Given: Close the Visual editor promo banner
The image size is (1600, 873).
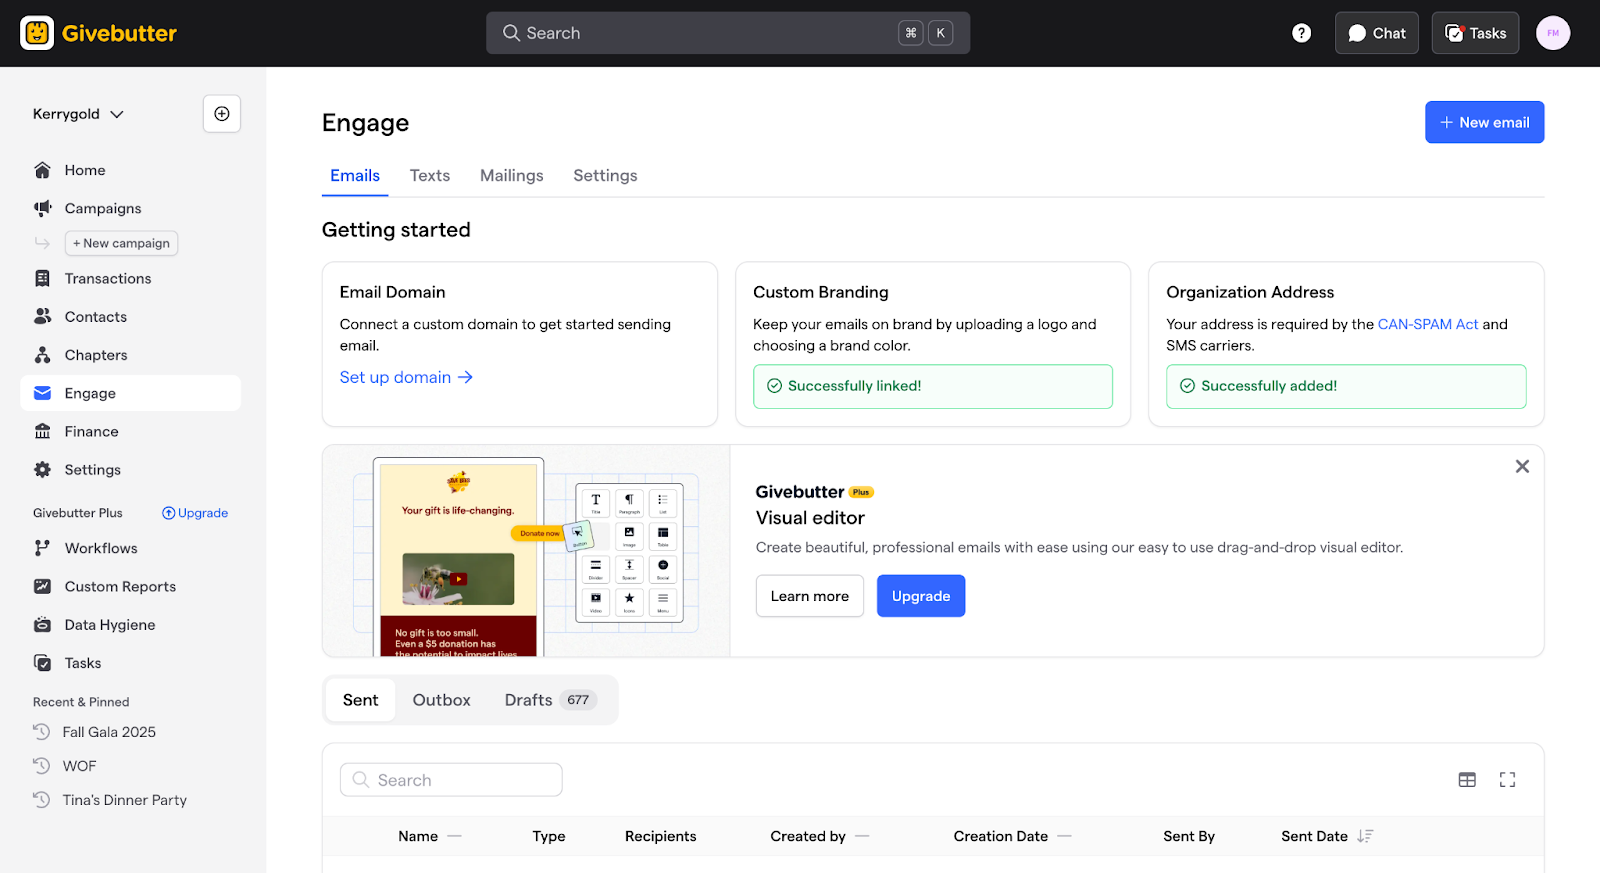Looking at the screenshot, I should coord(1522,467).
